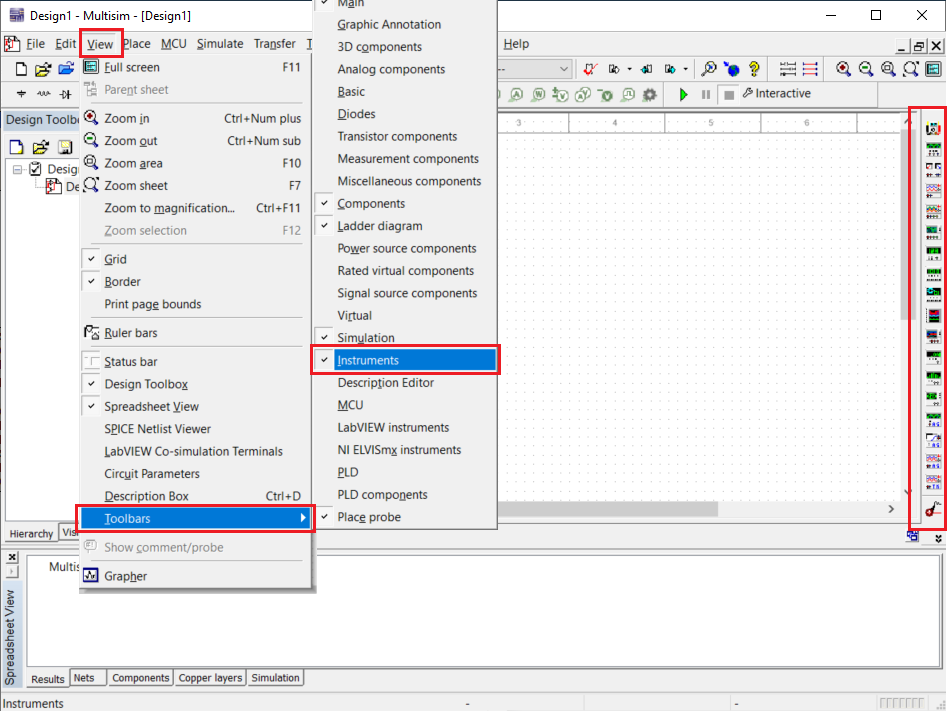This screenshot has width=947, height=715.
Task: Open the Grapher from View menu
Action: click(126, 576)
